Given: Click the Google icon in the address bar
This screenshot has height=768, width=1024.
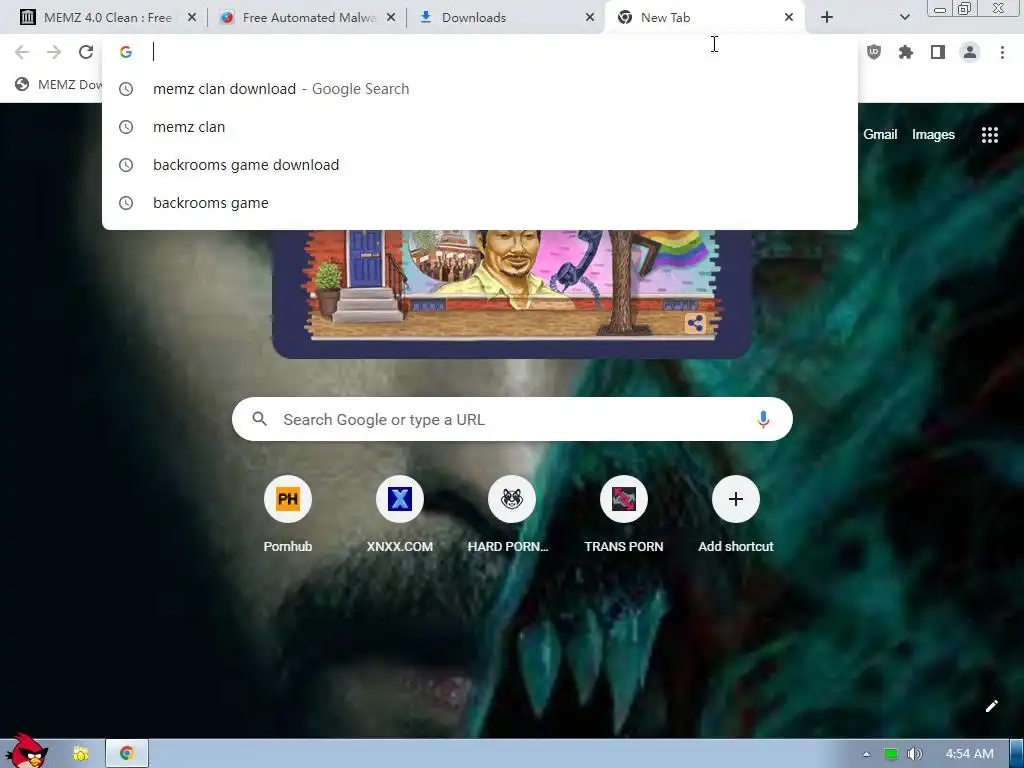Looking at the screenshot, I should (126, 52).
